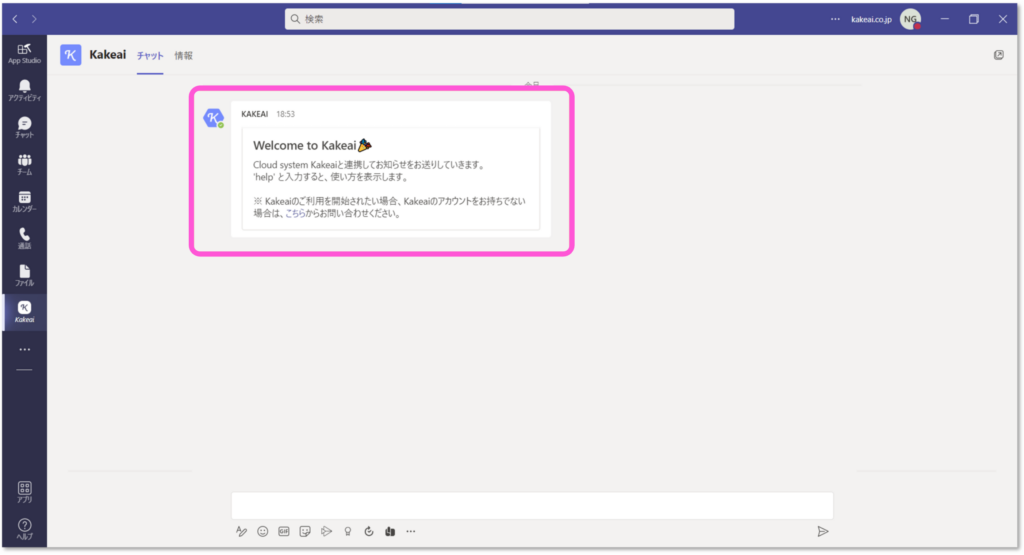This screenshot has width=1024, height=555.
Task: Open the Calendar in sidebar
Action: [x=24, y=201]
